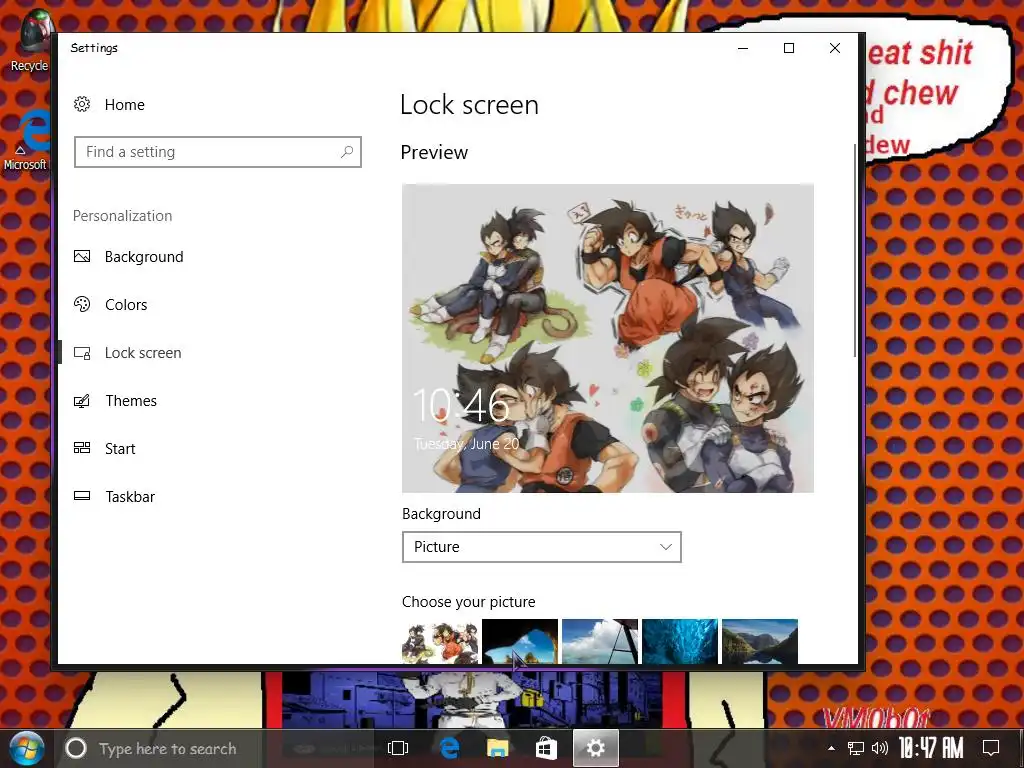Click the lock screen preview image

click(x=607, y=338)
